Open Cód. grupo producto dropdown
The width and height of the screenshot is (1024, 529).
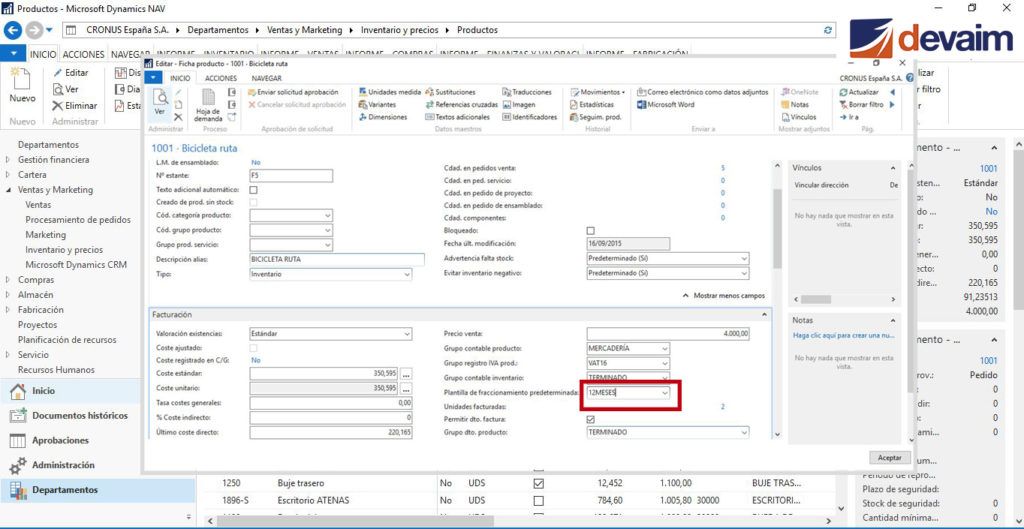[x=328, y=230]
